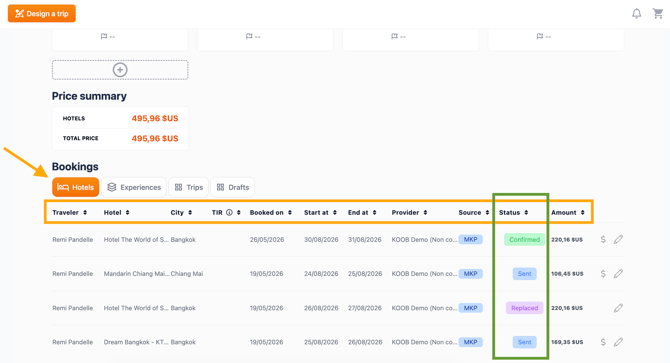Edit the Confirmed Bangkok booking with pencil
Screen dimensions: 670x363
[618, 239]
